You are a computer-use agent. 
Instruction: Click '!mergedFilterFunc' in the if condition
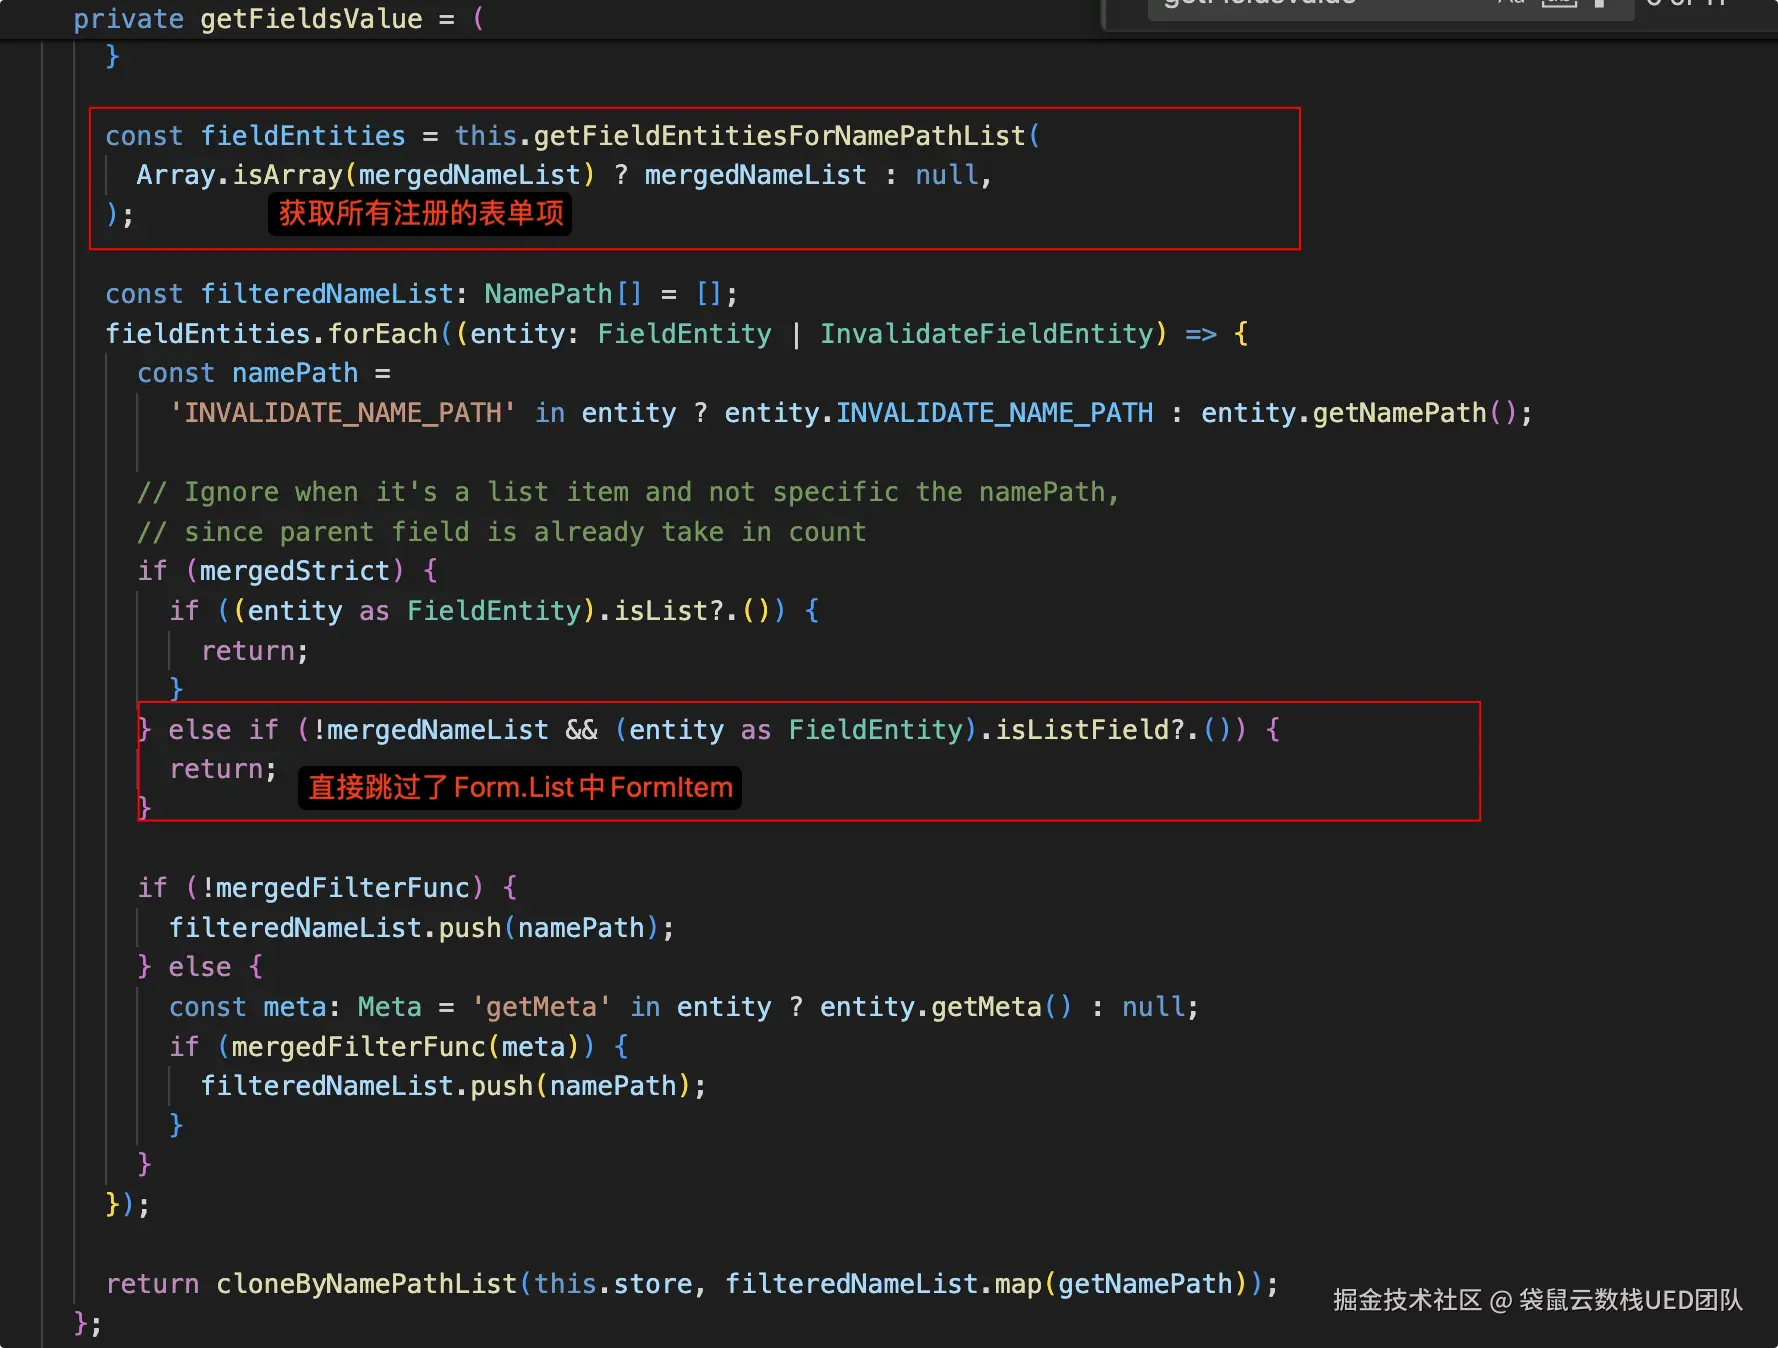[335, 888]
